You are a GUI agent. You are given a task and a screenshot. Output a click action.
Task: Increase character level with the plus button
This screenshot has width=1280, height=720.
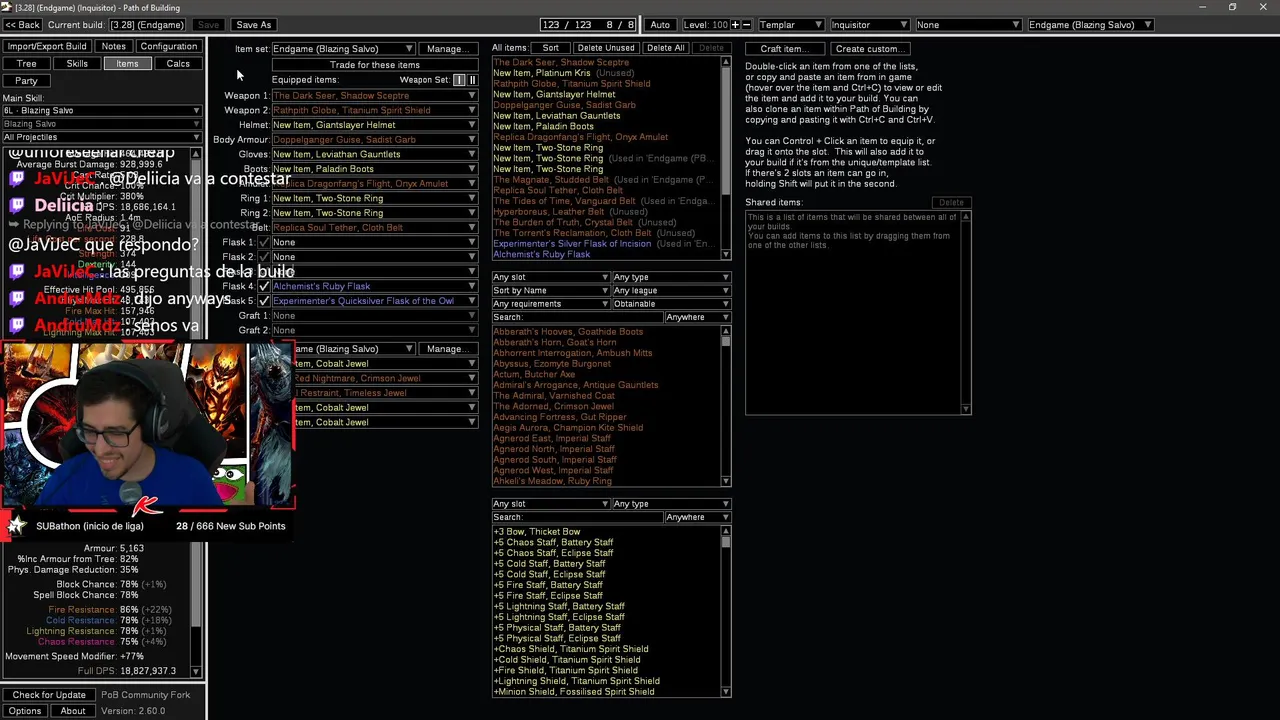(x=735, y=25)
